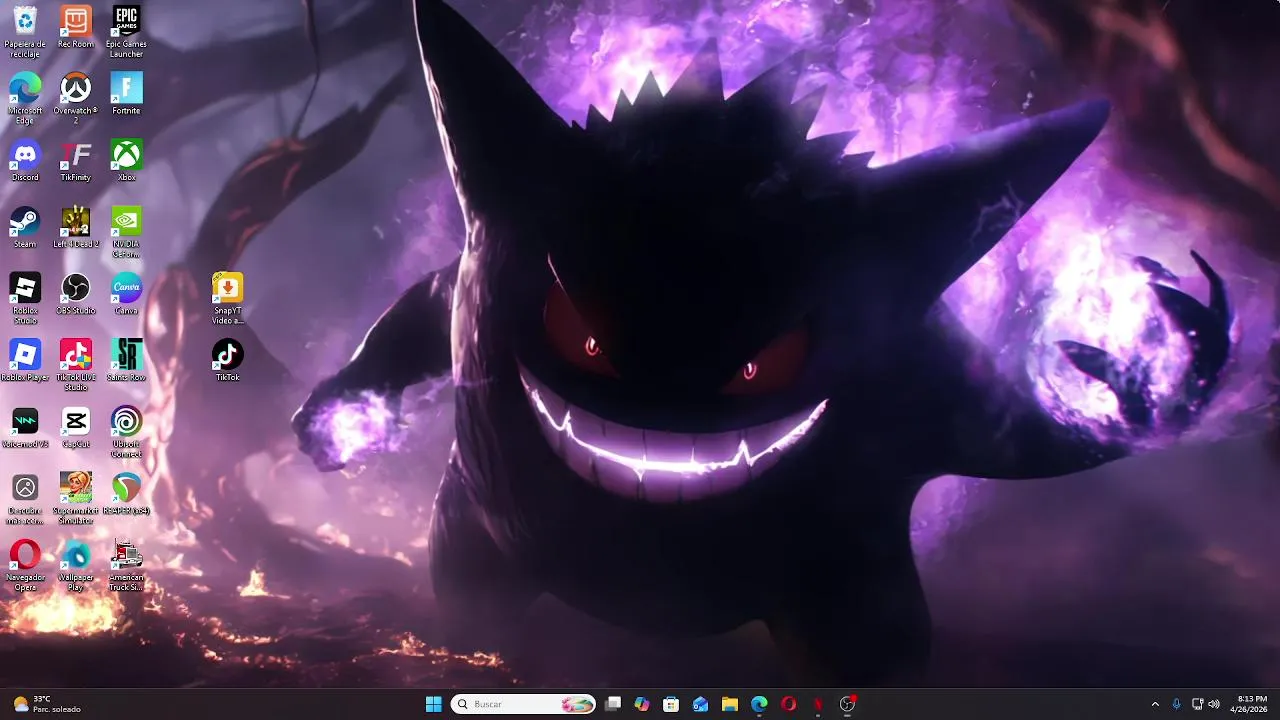Screen dimensions: 1280x720
Task: Launch the Rec Room desktop shortcut
Action: 76,27
